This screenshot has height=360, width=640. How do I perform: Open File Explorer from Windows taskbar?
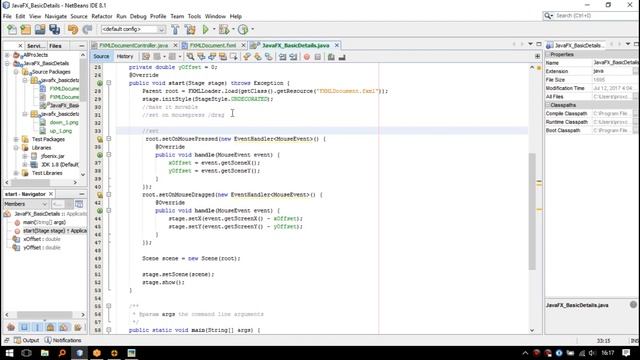[x=44, y=353]
